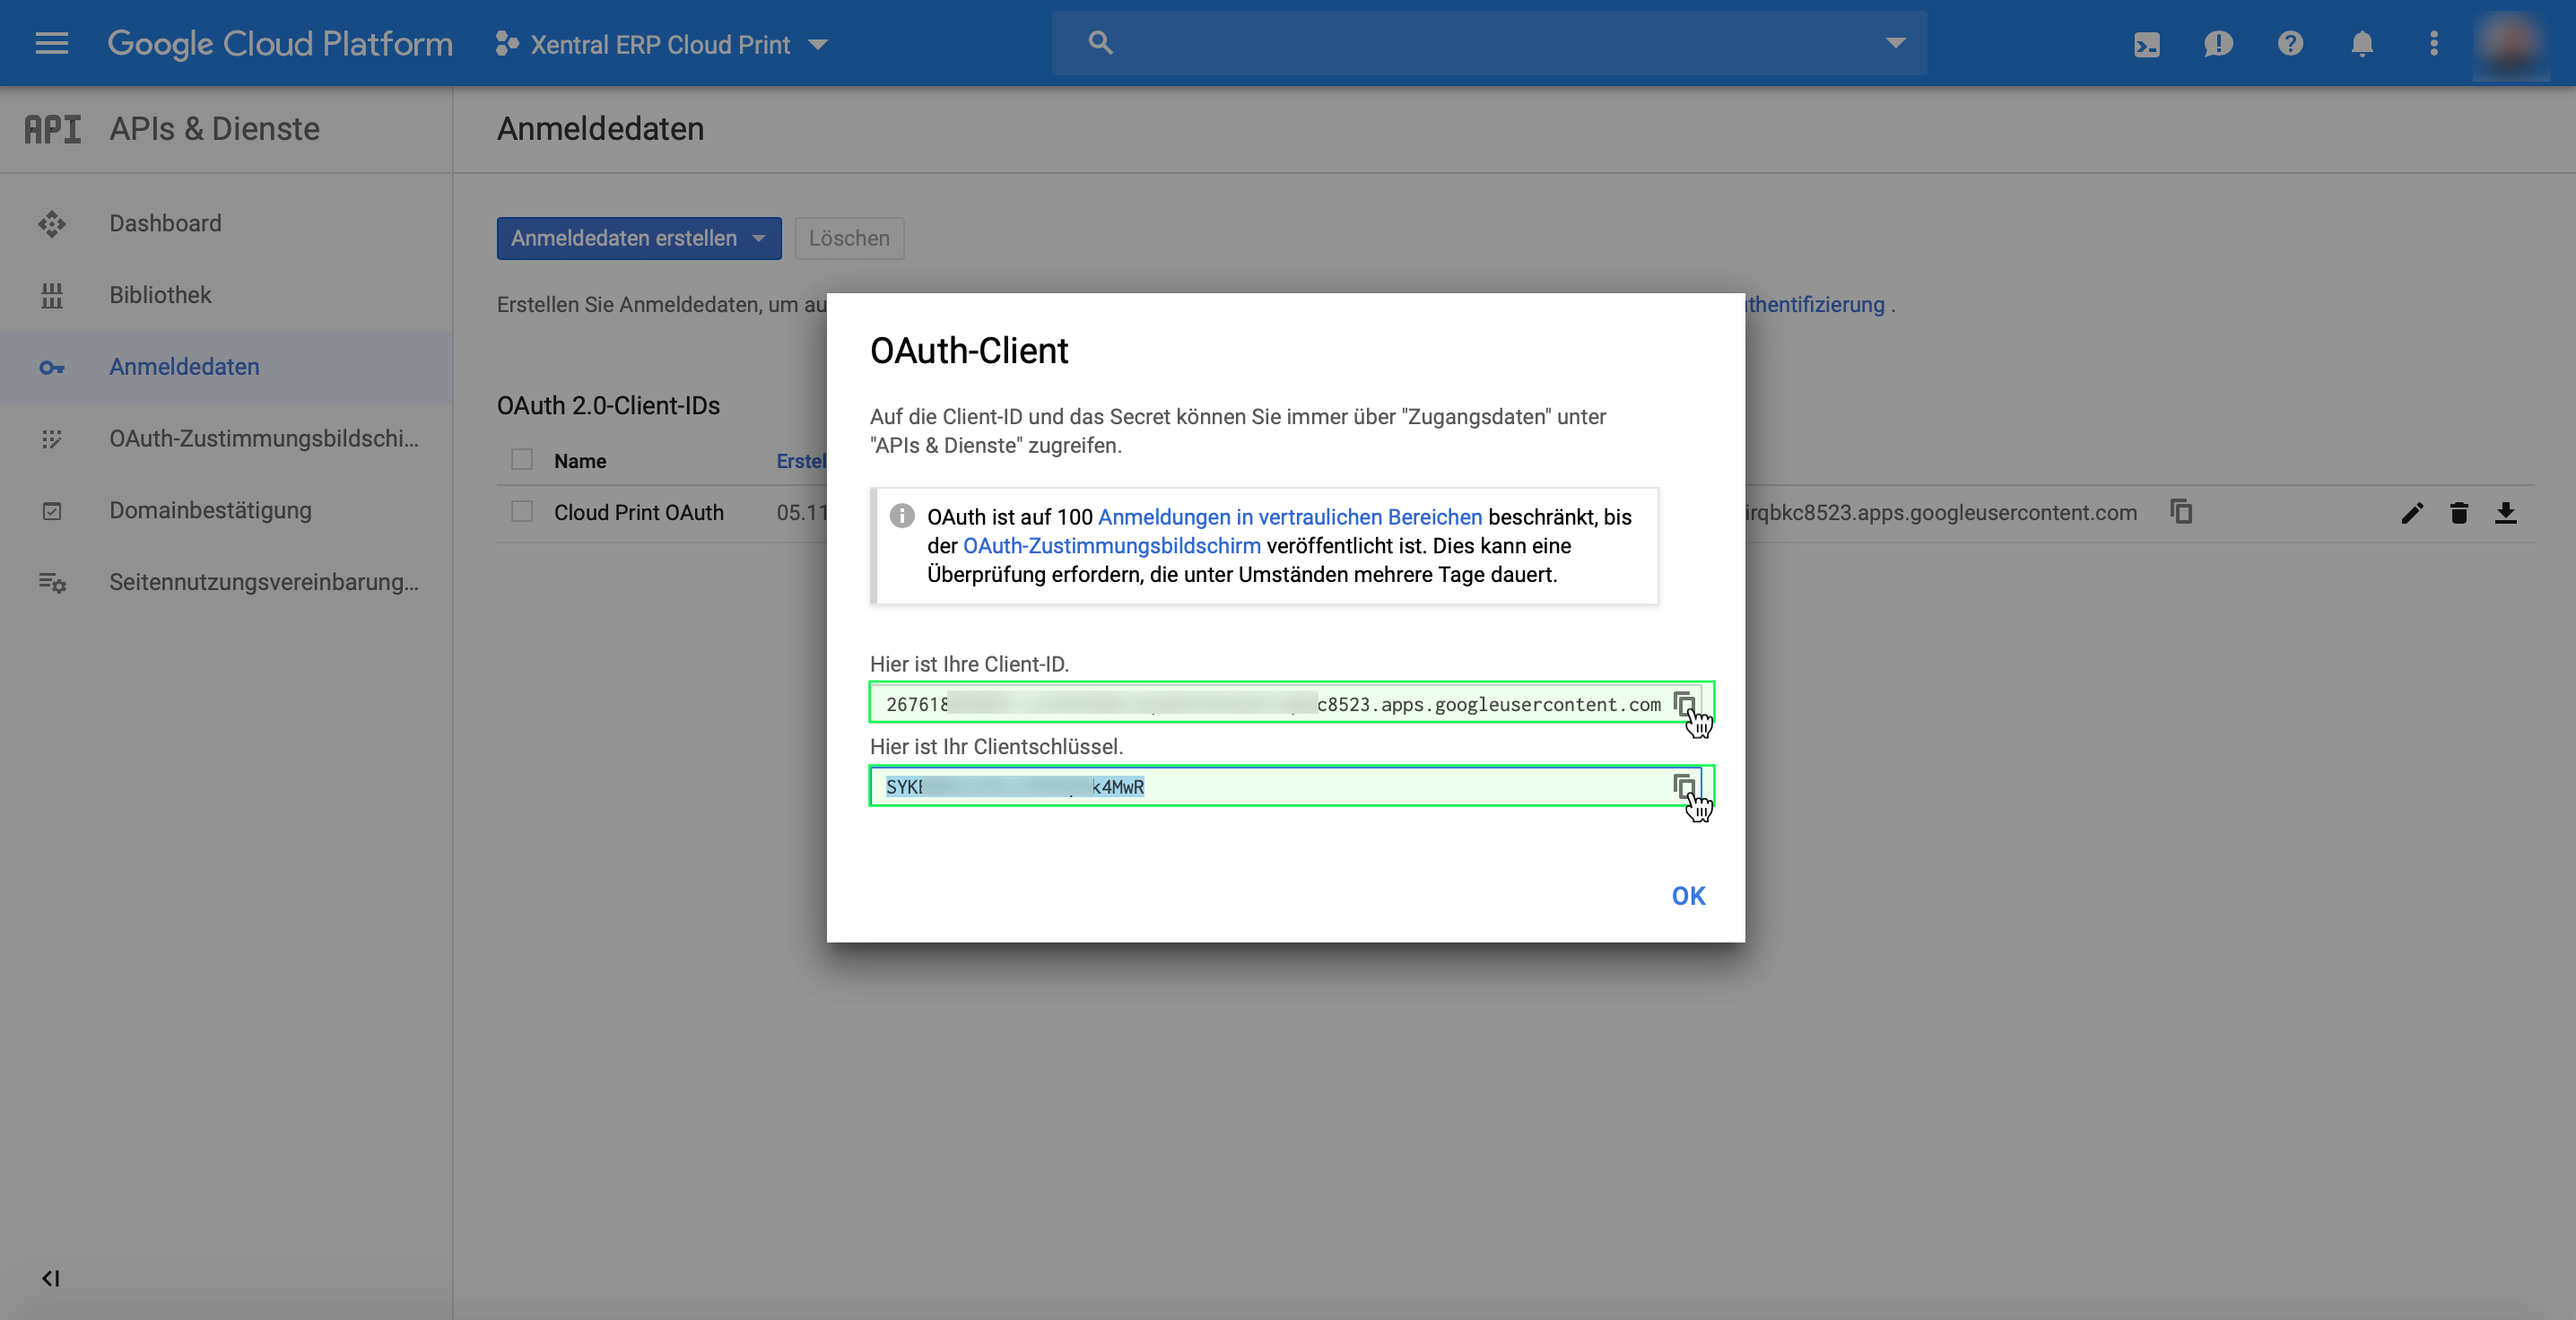Toggle the select-all Name header checkbox
The width and height of the screenshot is (2576, 1320).
point(522,460)
